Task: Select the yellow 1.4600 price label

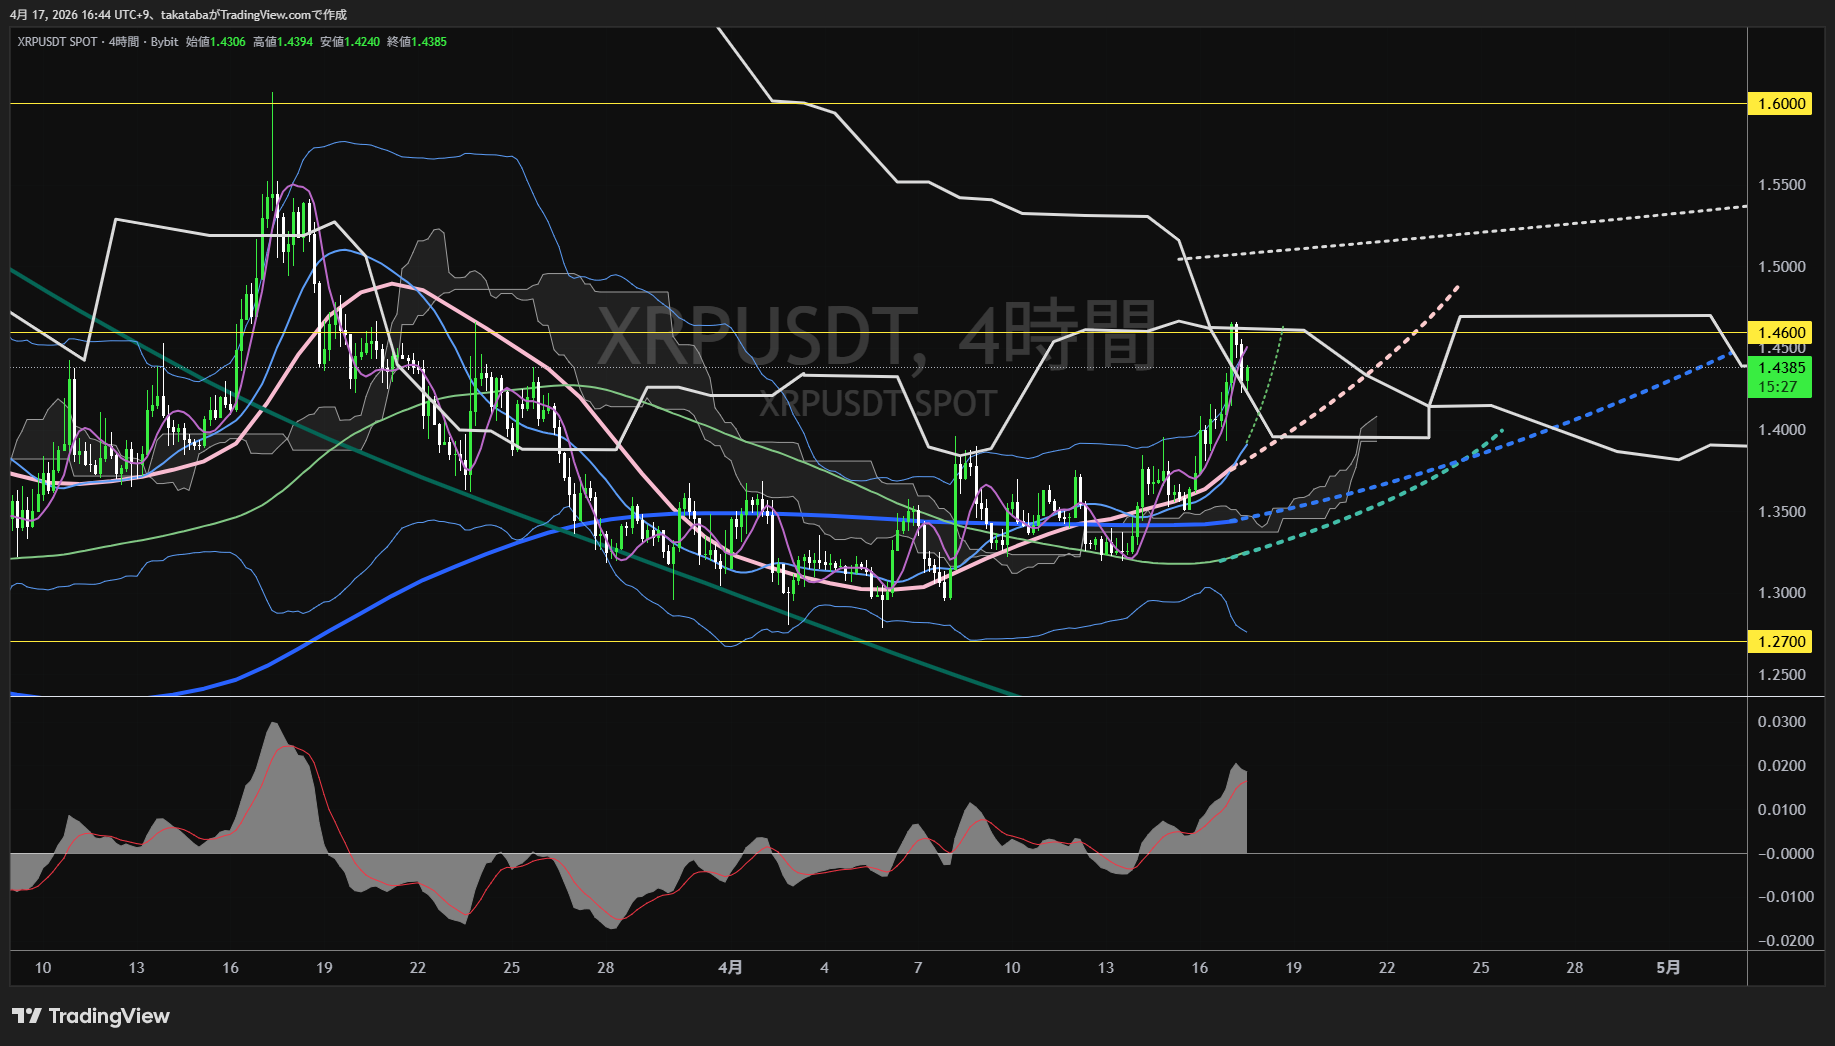Action: tap(1781, 332)
